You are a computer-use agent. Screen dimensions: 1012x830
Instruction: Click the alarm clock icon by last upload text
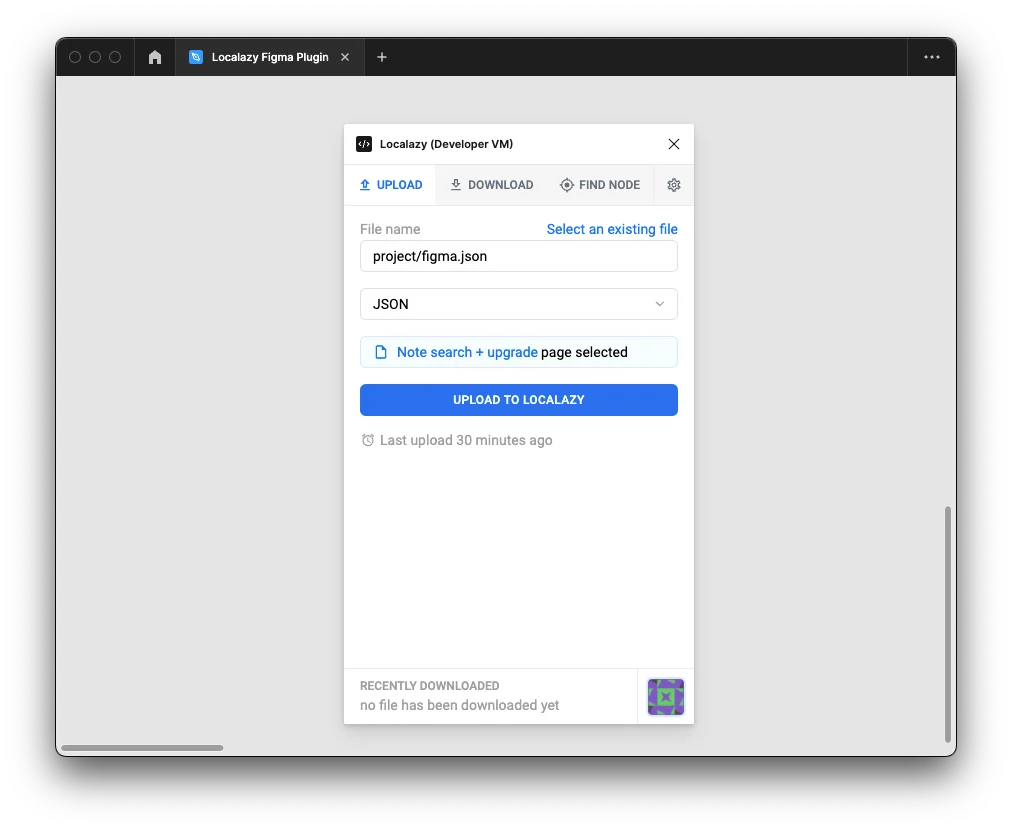(367, 440)
